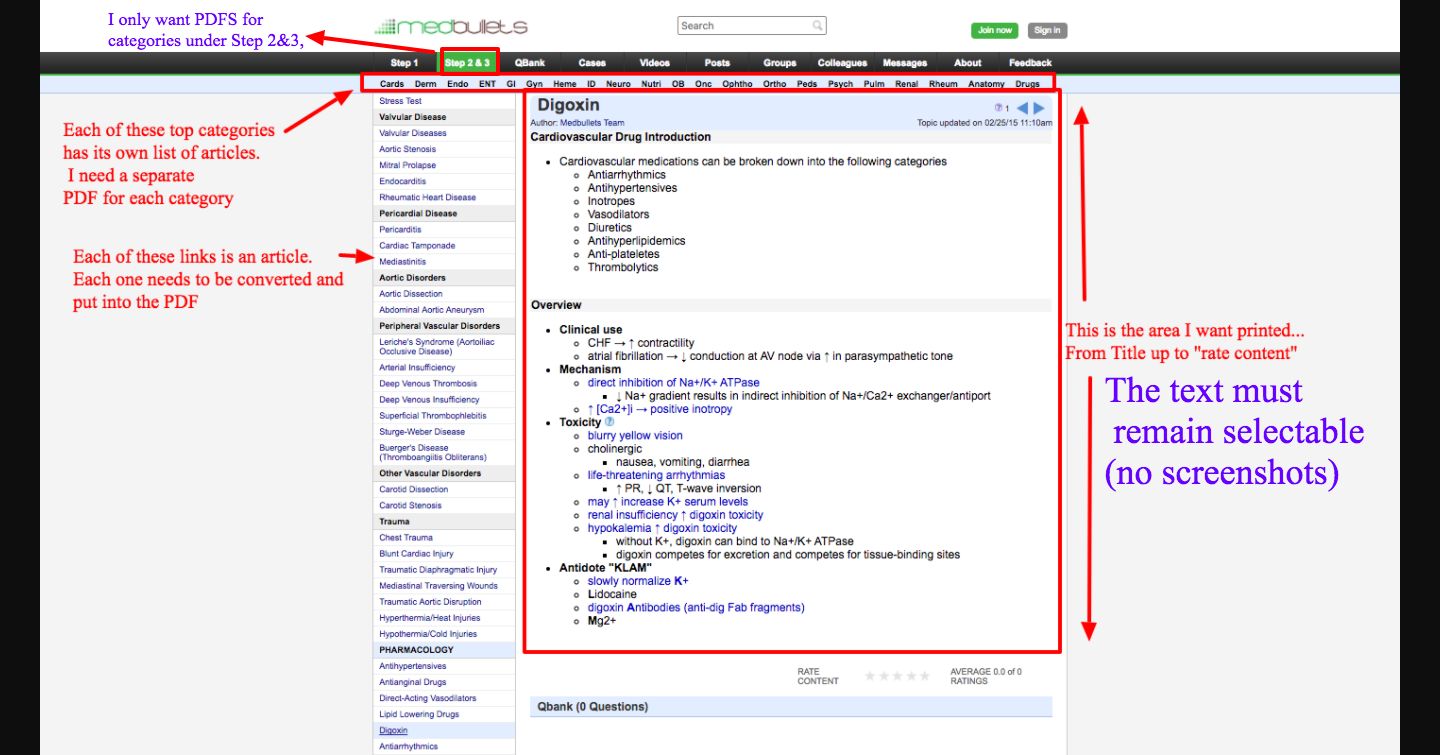Open the Posts menu item
The width and height of the screenshot is (1440, 755).
click(x=717, y=63)
